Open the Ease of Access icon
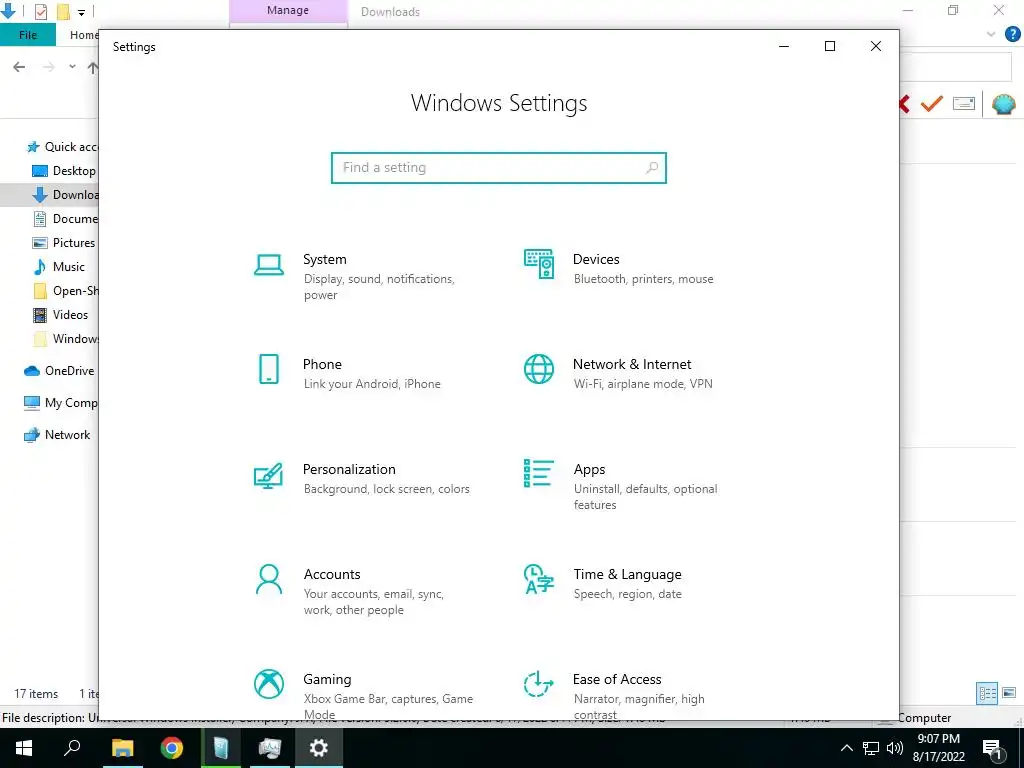This screenshot has width=1024, height=768. tap(539, 684)
